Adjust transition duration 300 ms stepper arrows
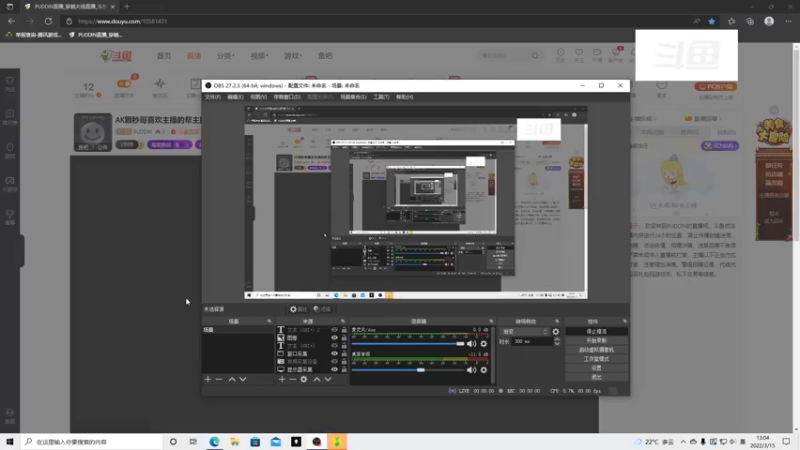This screenshot has height=450, width=800. (x=557, y=341)
